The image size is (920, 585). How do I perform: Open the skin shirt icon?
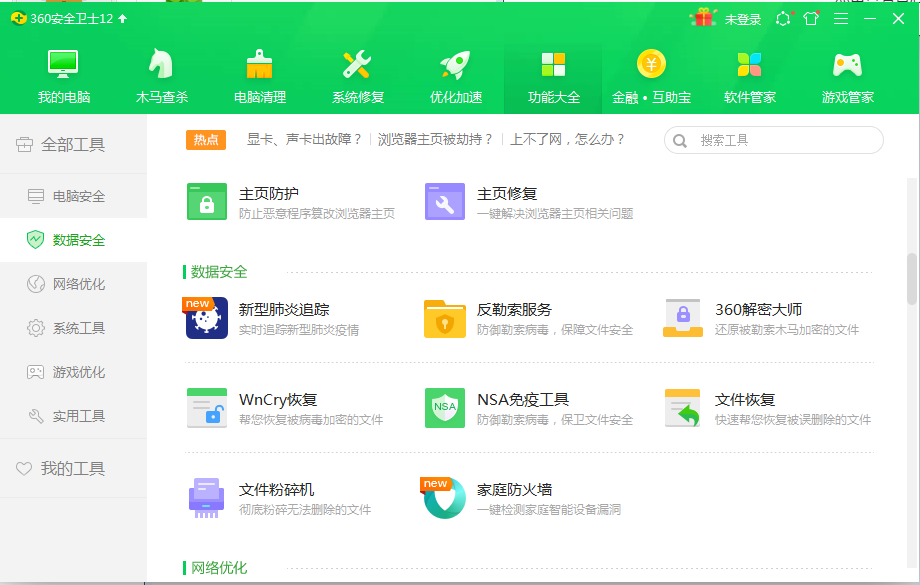pyautogui.click(x=811, y=19)
